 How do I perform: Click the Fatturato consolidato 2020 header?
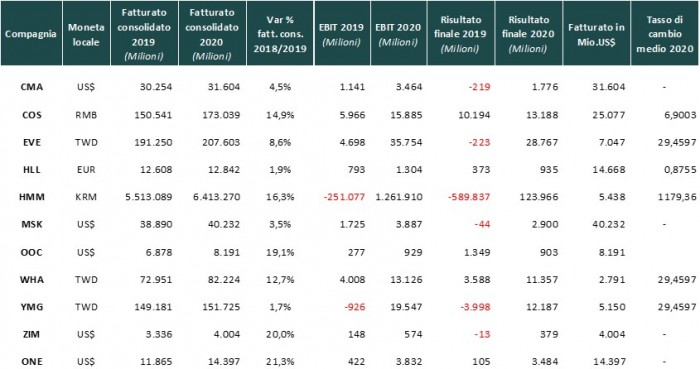pos(212,33)
